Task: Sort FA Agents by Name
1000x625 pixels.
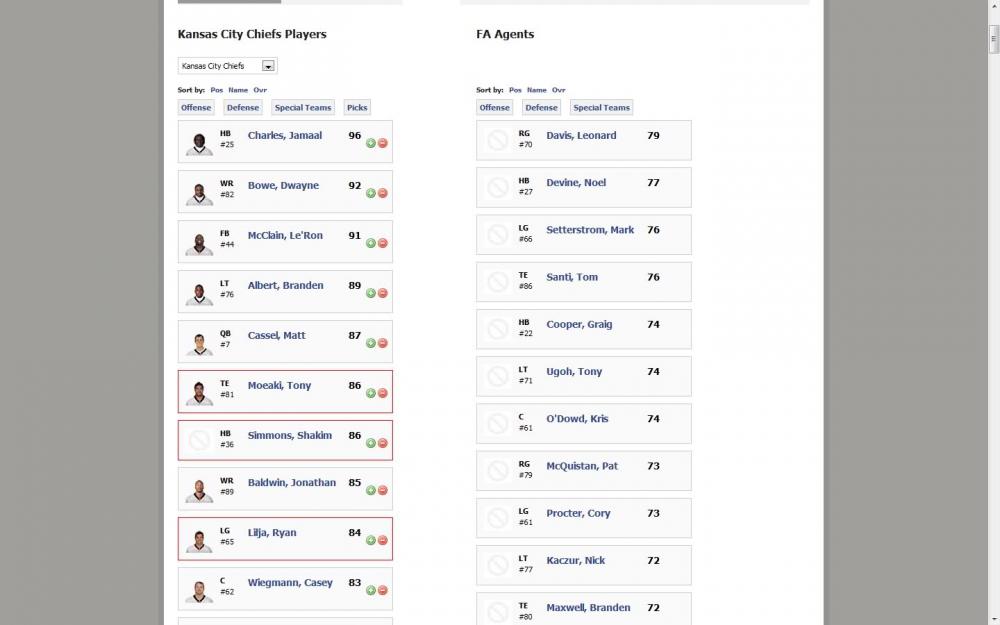Action: (536, 90)
